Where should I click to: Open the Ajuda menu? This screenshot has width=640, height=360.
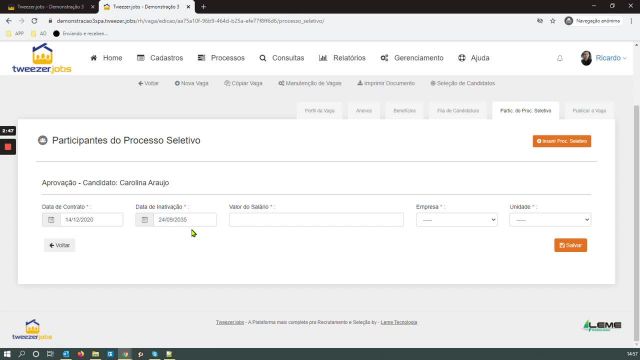473,58
